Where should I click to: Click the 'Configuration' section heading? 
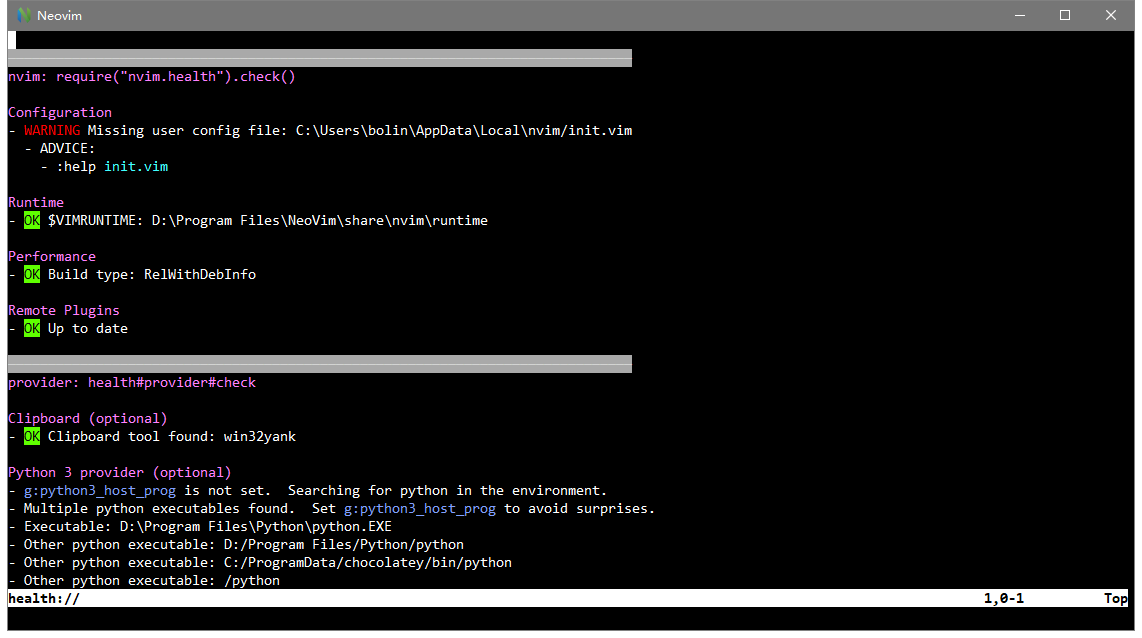(x=60, y=112)
